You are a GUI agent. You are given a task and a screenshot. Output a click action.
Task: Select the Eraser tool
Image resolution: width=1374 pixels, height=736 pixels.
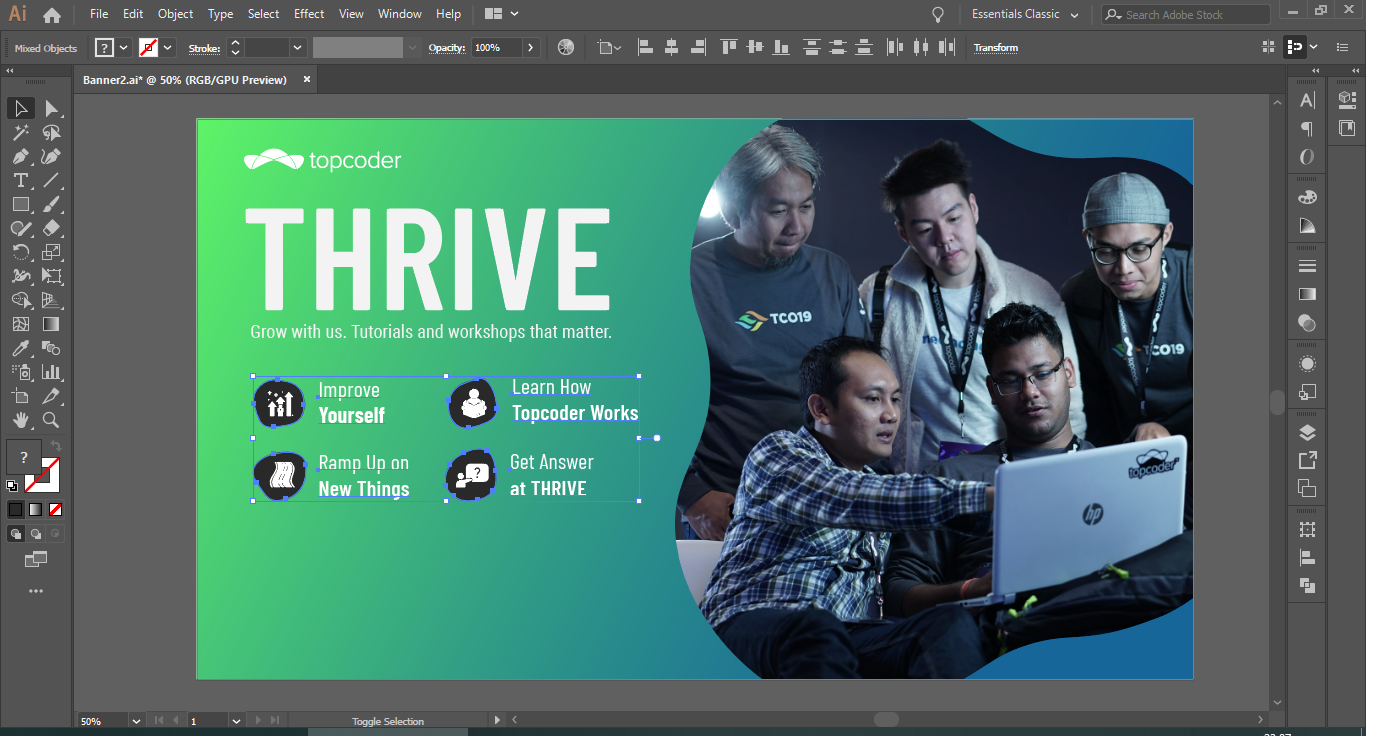[x=52, y=228]
